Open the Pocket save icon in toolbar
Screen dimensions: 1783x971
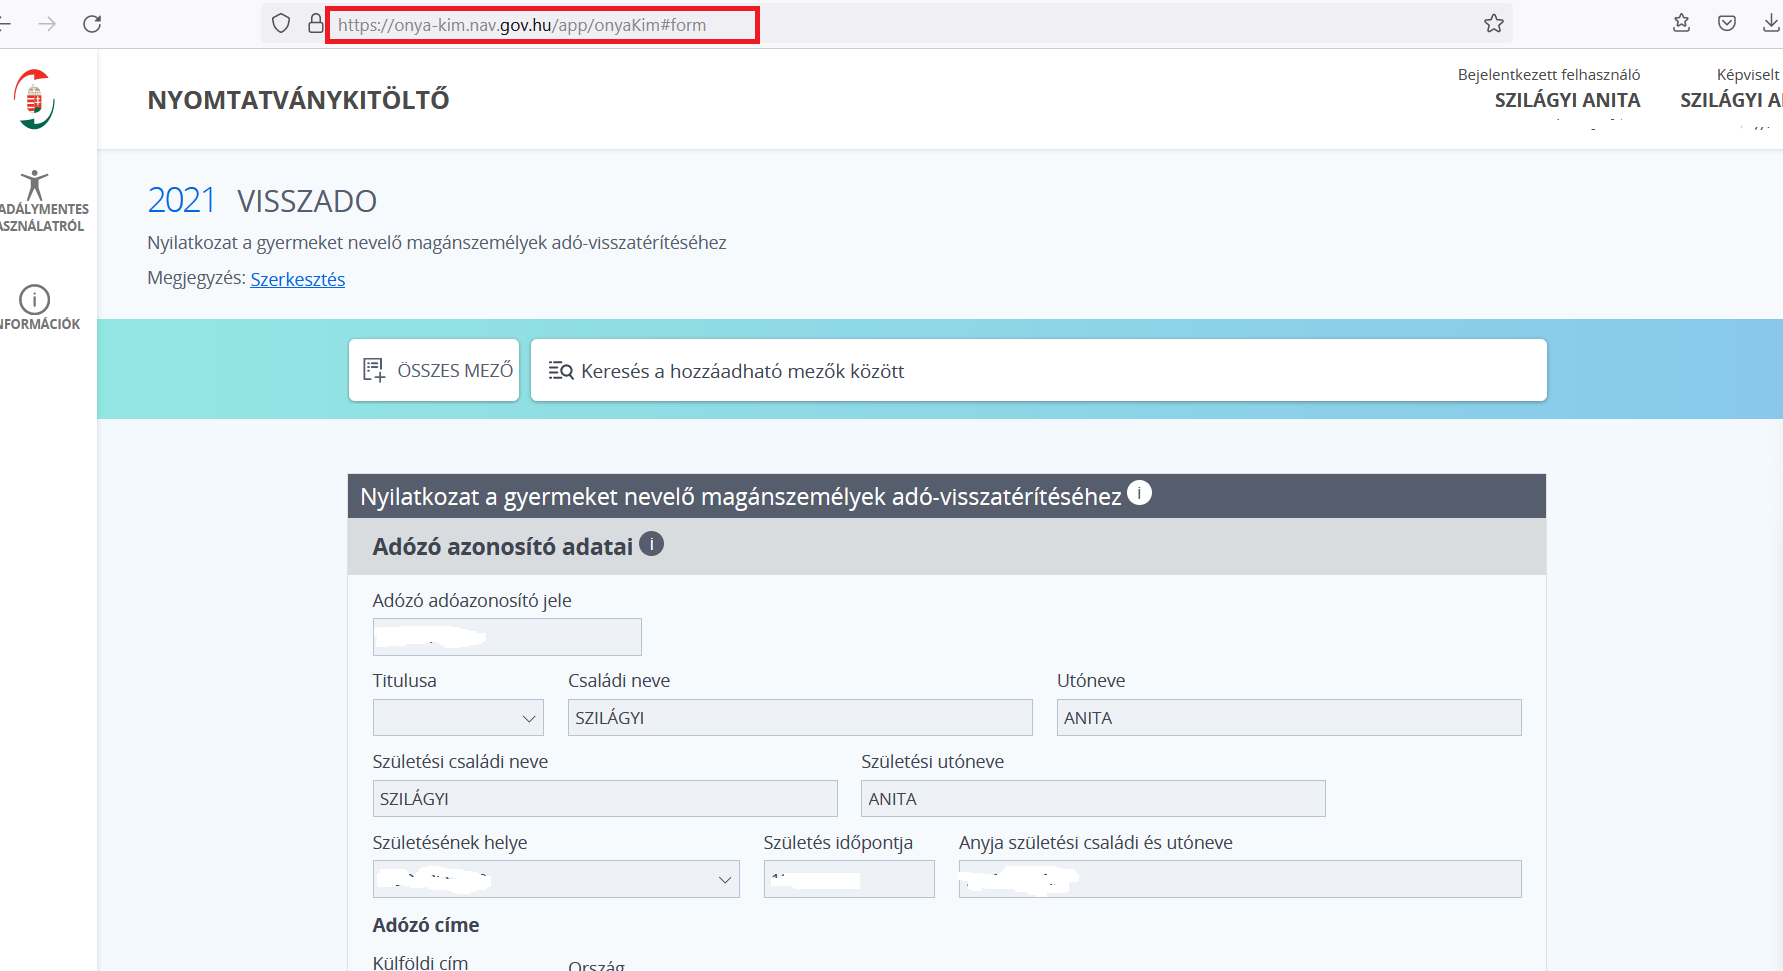(1727, 24)
